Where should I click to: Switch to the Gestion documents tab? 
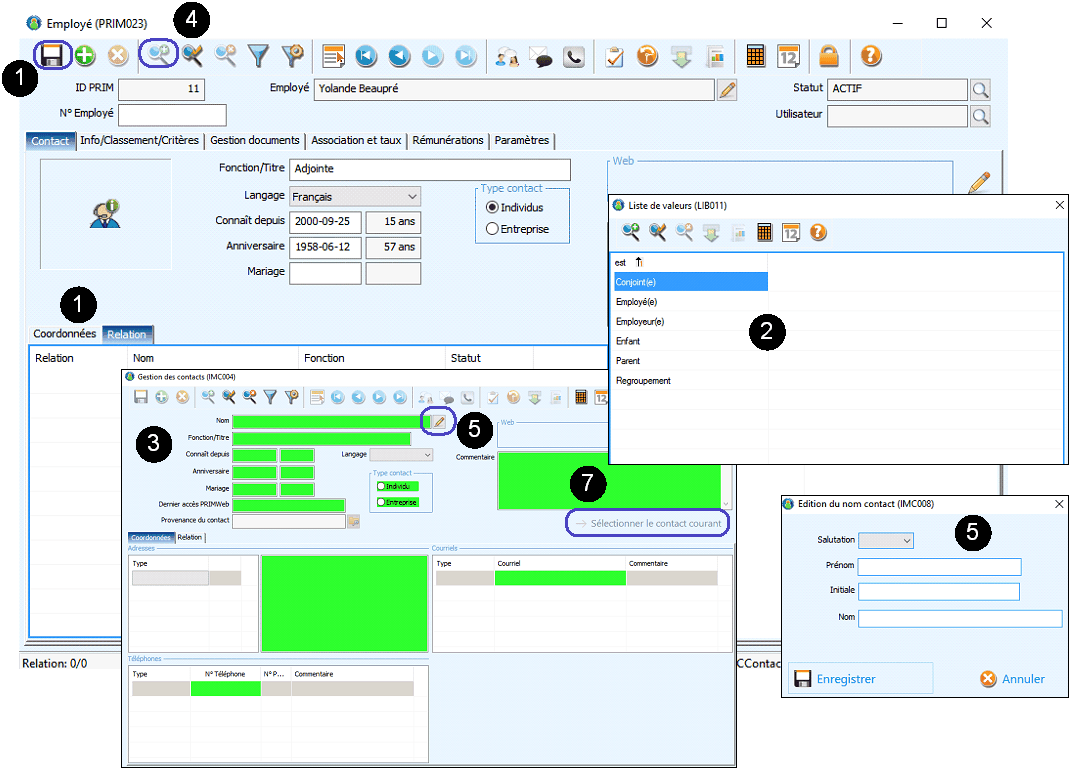[x=254, y=141]
